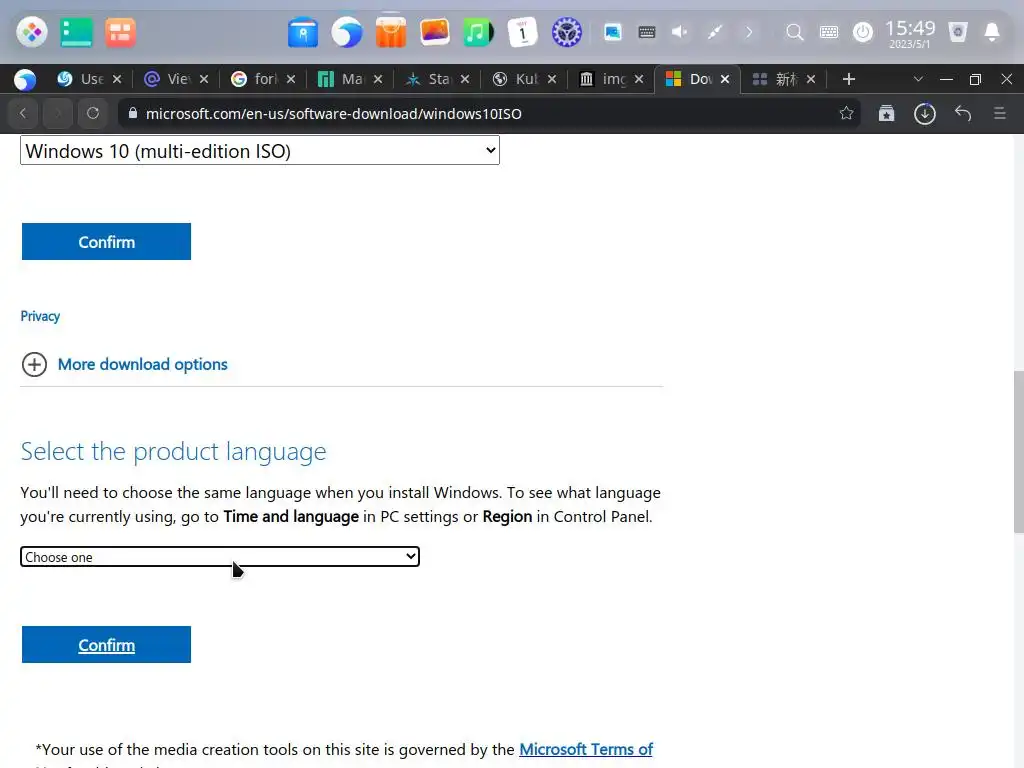Open the 'Choose one' language dropdown
The image size is (1024, 768).
coord(219,556)
